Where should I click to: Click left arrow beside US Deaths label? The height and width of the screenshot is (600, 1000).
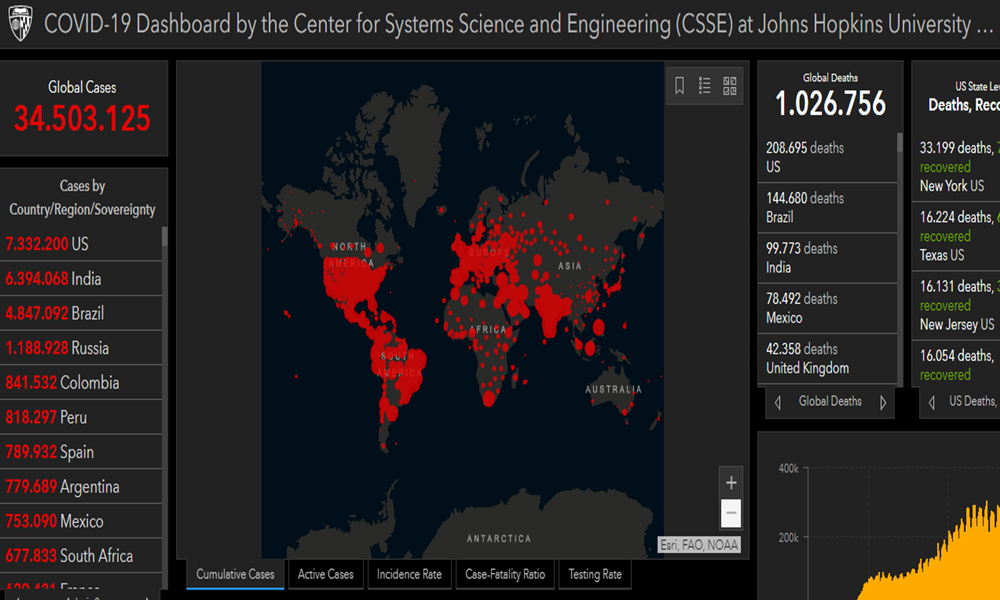point(932,402)
